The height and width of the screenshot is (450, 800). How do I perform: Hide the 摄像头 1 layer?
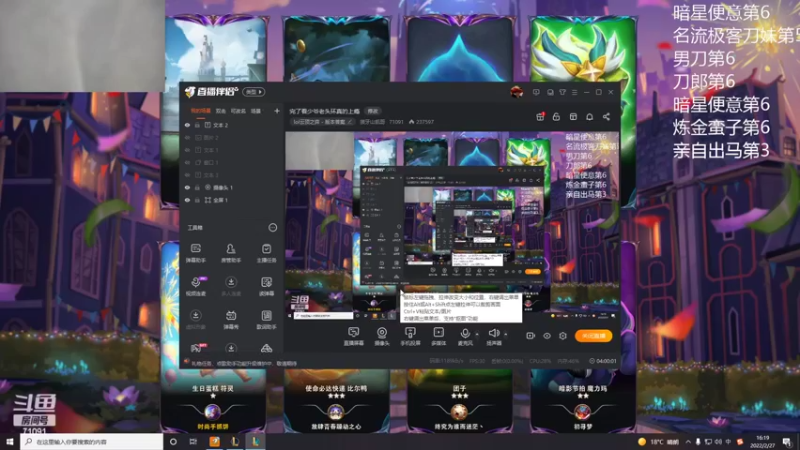[x=187, y=188]
